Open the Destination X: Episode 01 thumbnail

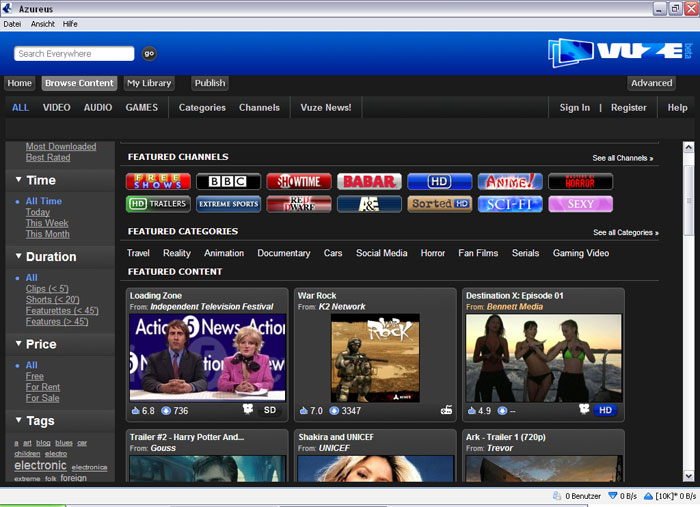pos(543,358)
